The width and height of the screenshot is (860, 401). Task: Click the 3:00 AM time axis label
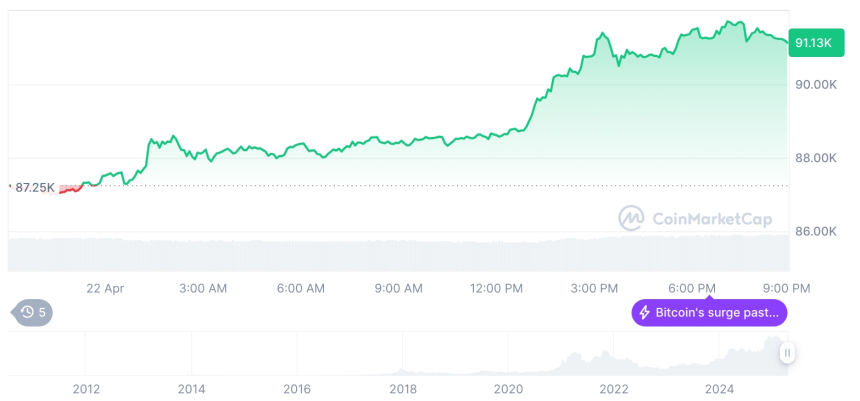pos(203,288)
